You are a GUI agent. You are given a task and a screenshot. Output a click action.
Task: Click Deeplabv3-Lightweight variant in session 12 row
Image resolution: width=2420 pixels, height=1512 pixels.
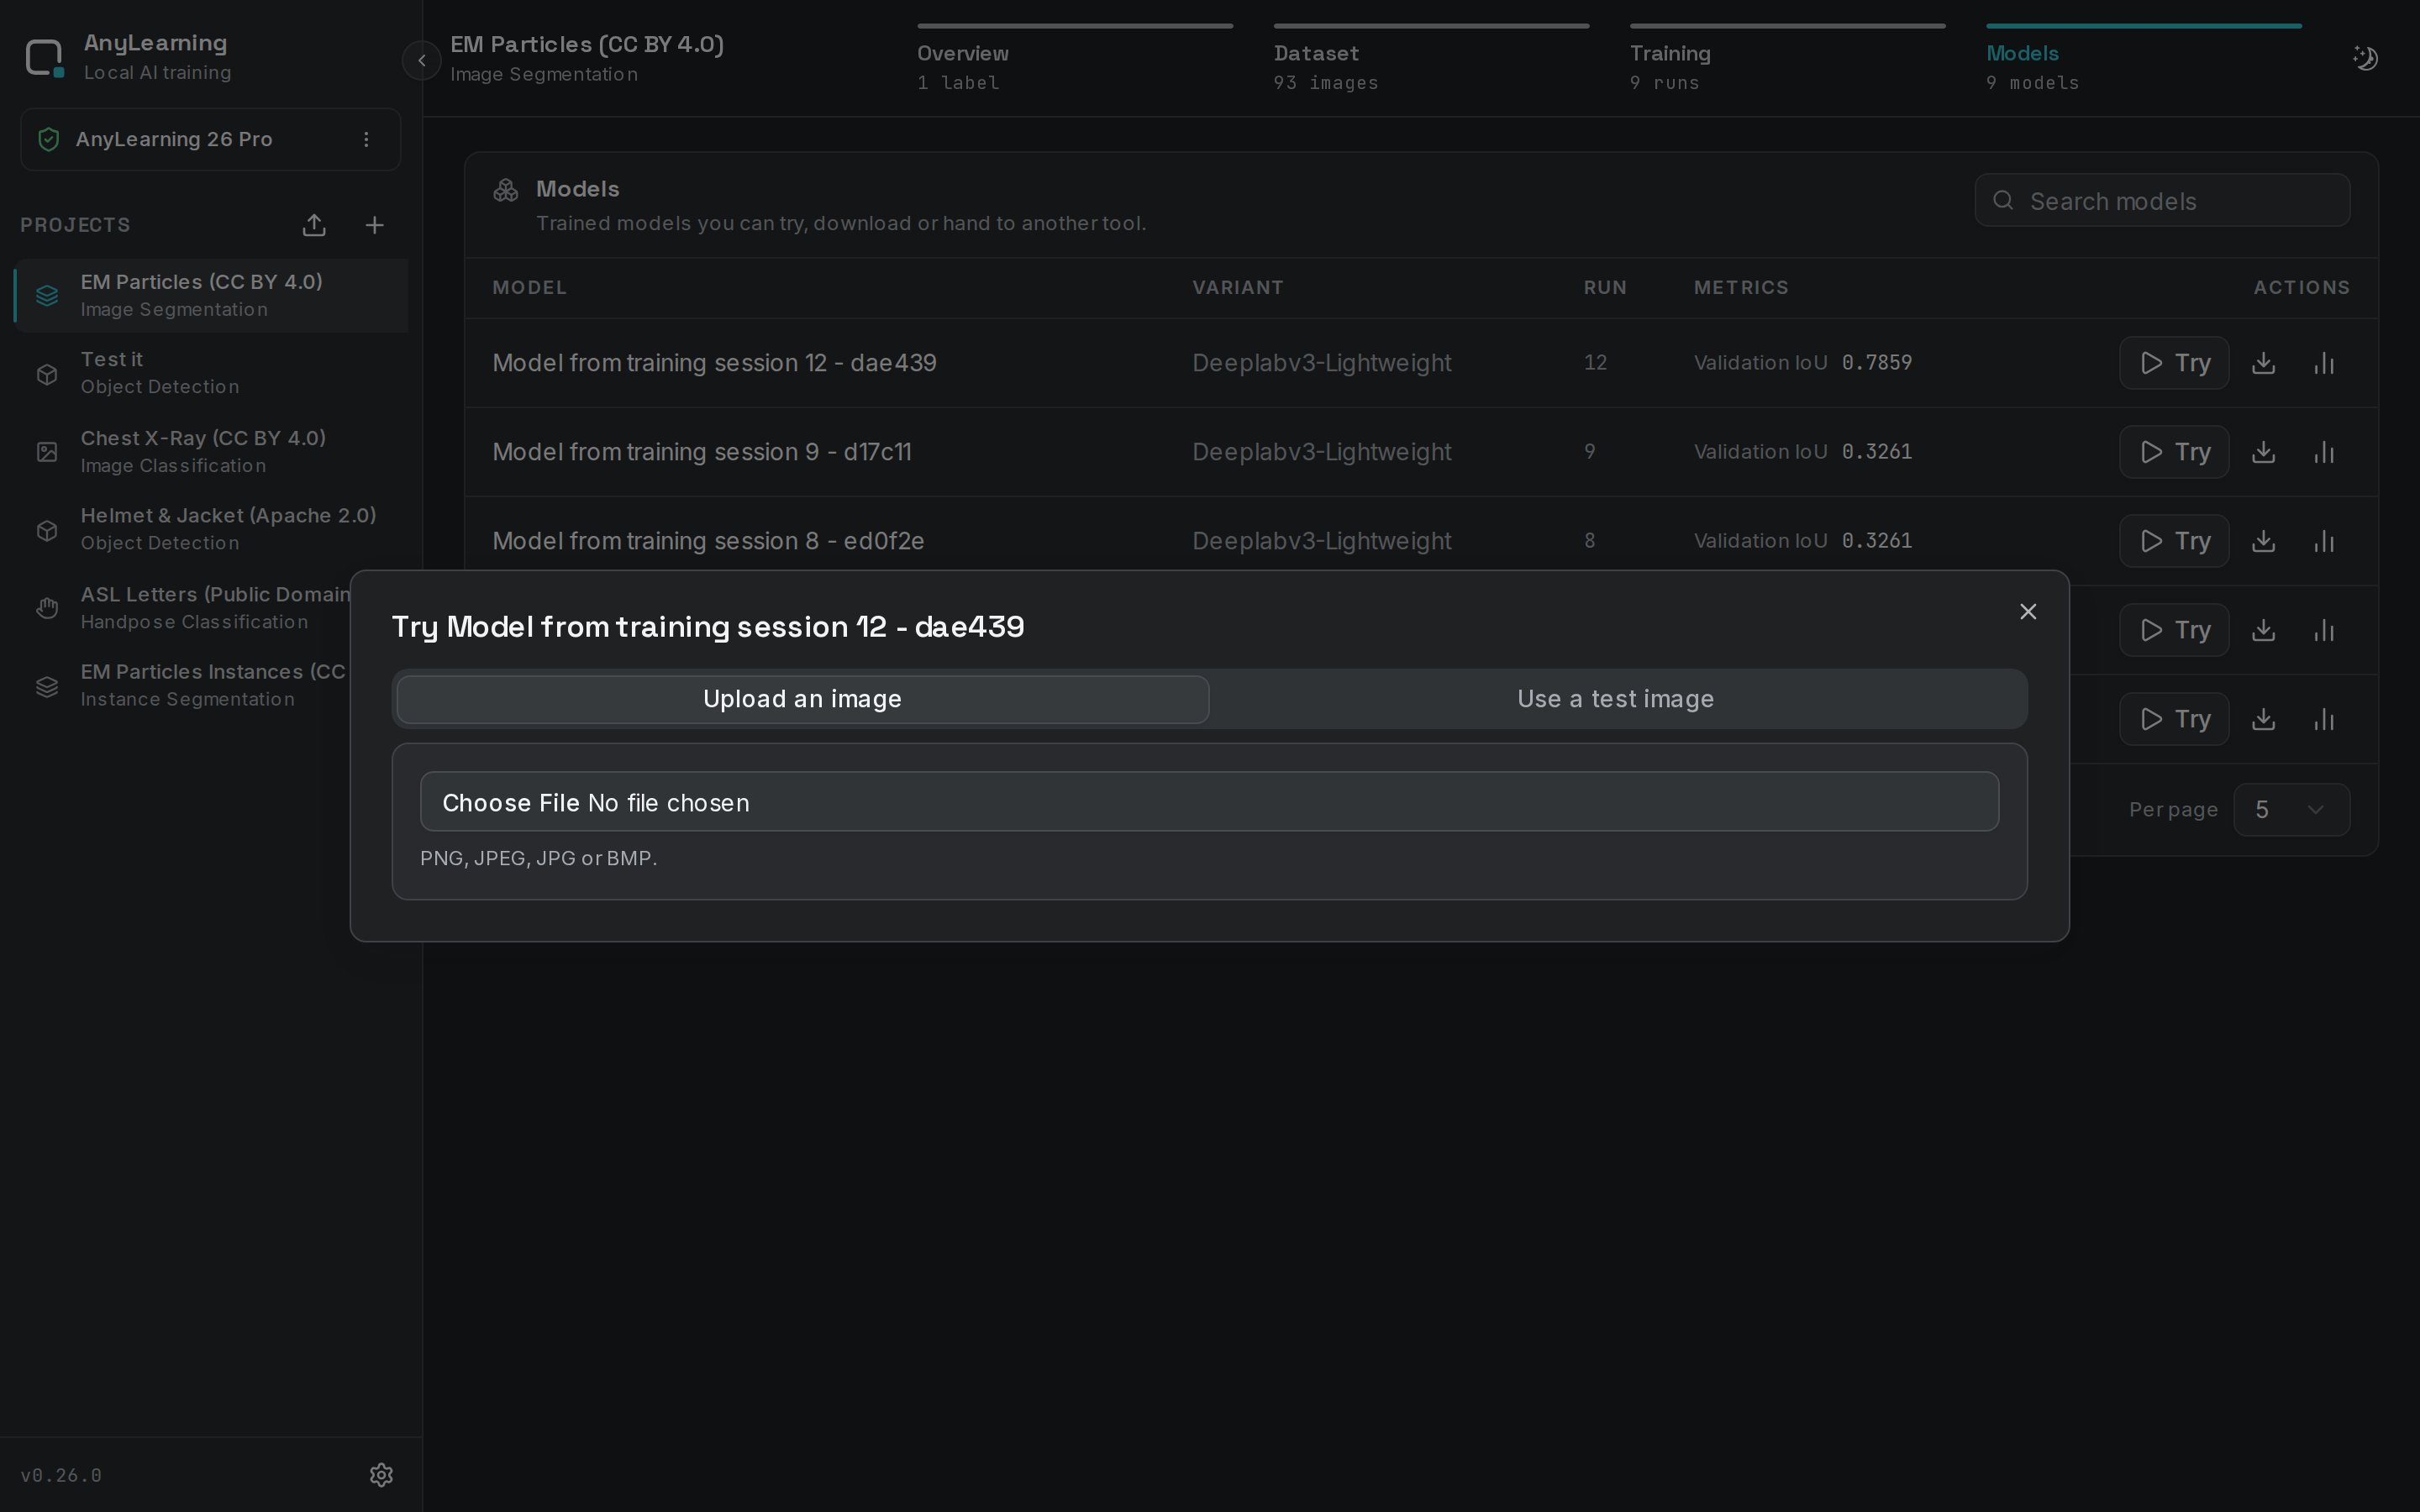1321,363
